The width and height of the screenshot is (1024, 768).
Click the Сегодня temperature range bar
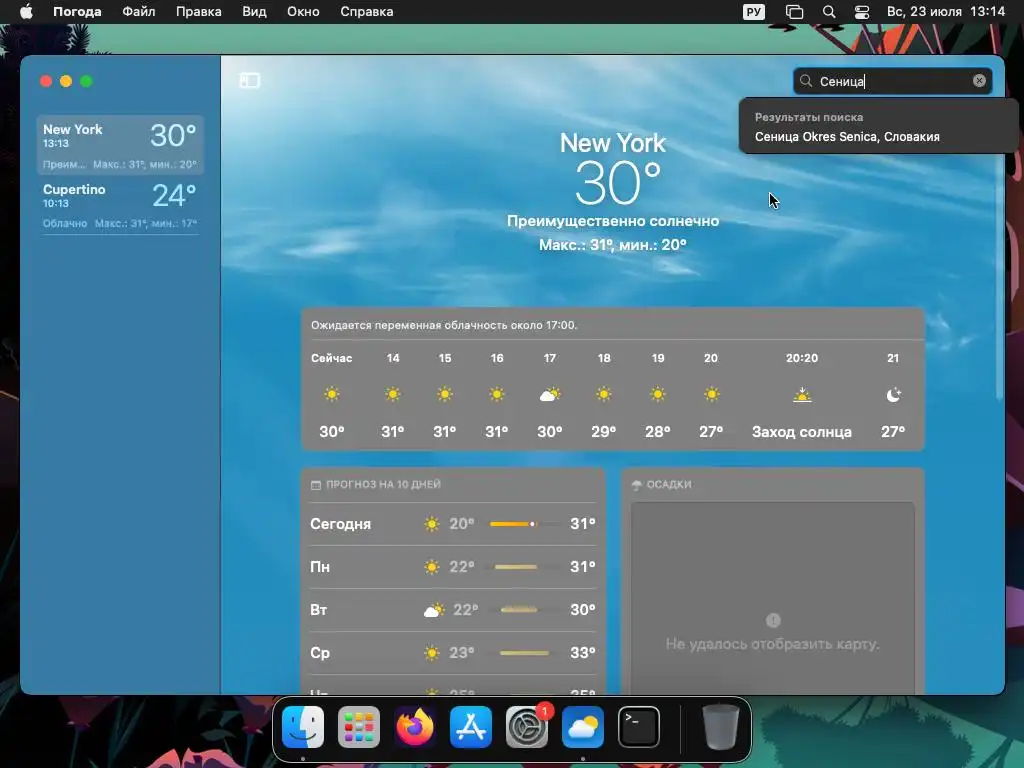(524, 524)
